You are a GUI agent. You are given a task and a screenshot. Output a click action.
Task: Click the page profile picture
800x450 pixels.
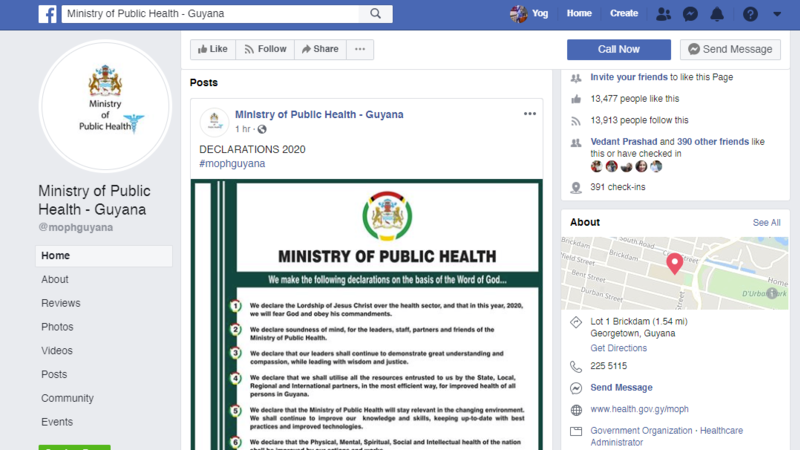point(105,106)
